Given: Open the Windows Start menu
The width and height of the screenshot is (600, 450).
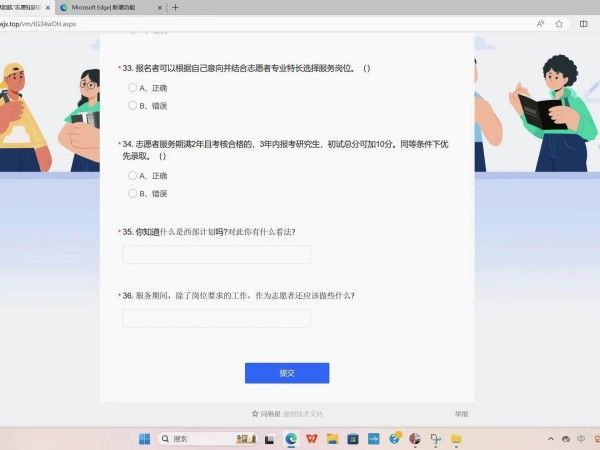Looking at the screenshot, I should pos(144,438).
